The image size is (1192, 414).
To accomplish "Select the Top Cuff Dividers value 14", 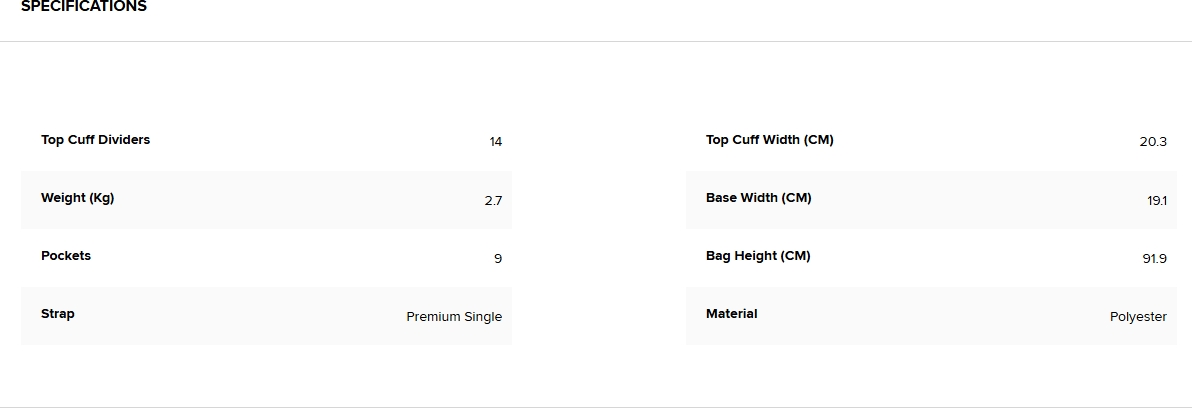I will click(x=495, y=142).
